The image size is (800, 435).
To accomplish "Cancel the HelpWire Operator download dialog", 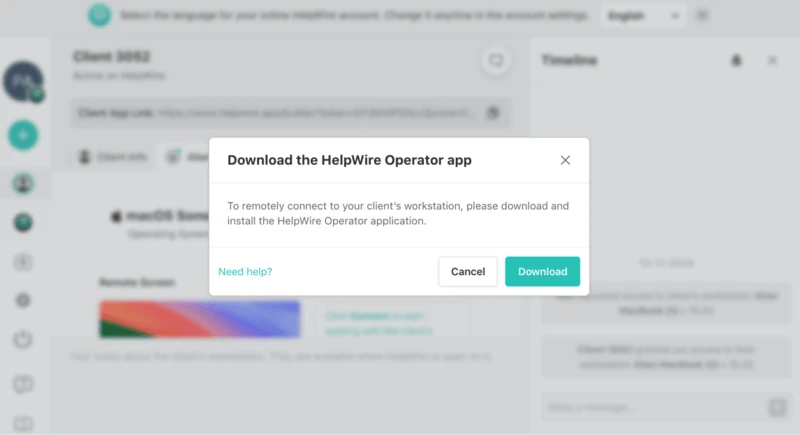I will 467,271.
